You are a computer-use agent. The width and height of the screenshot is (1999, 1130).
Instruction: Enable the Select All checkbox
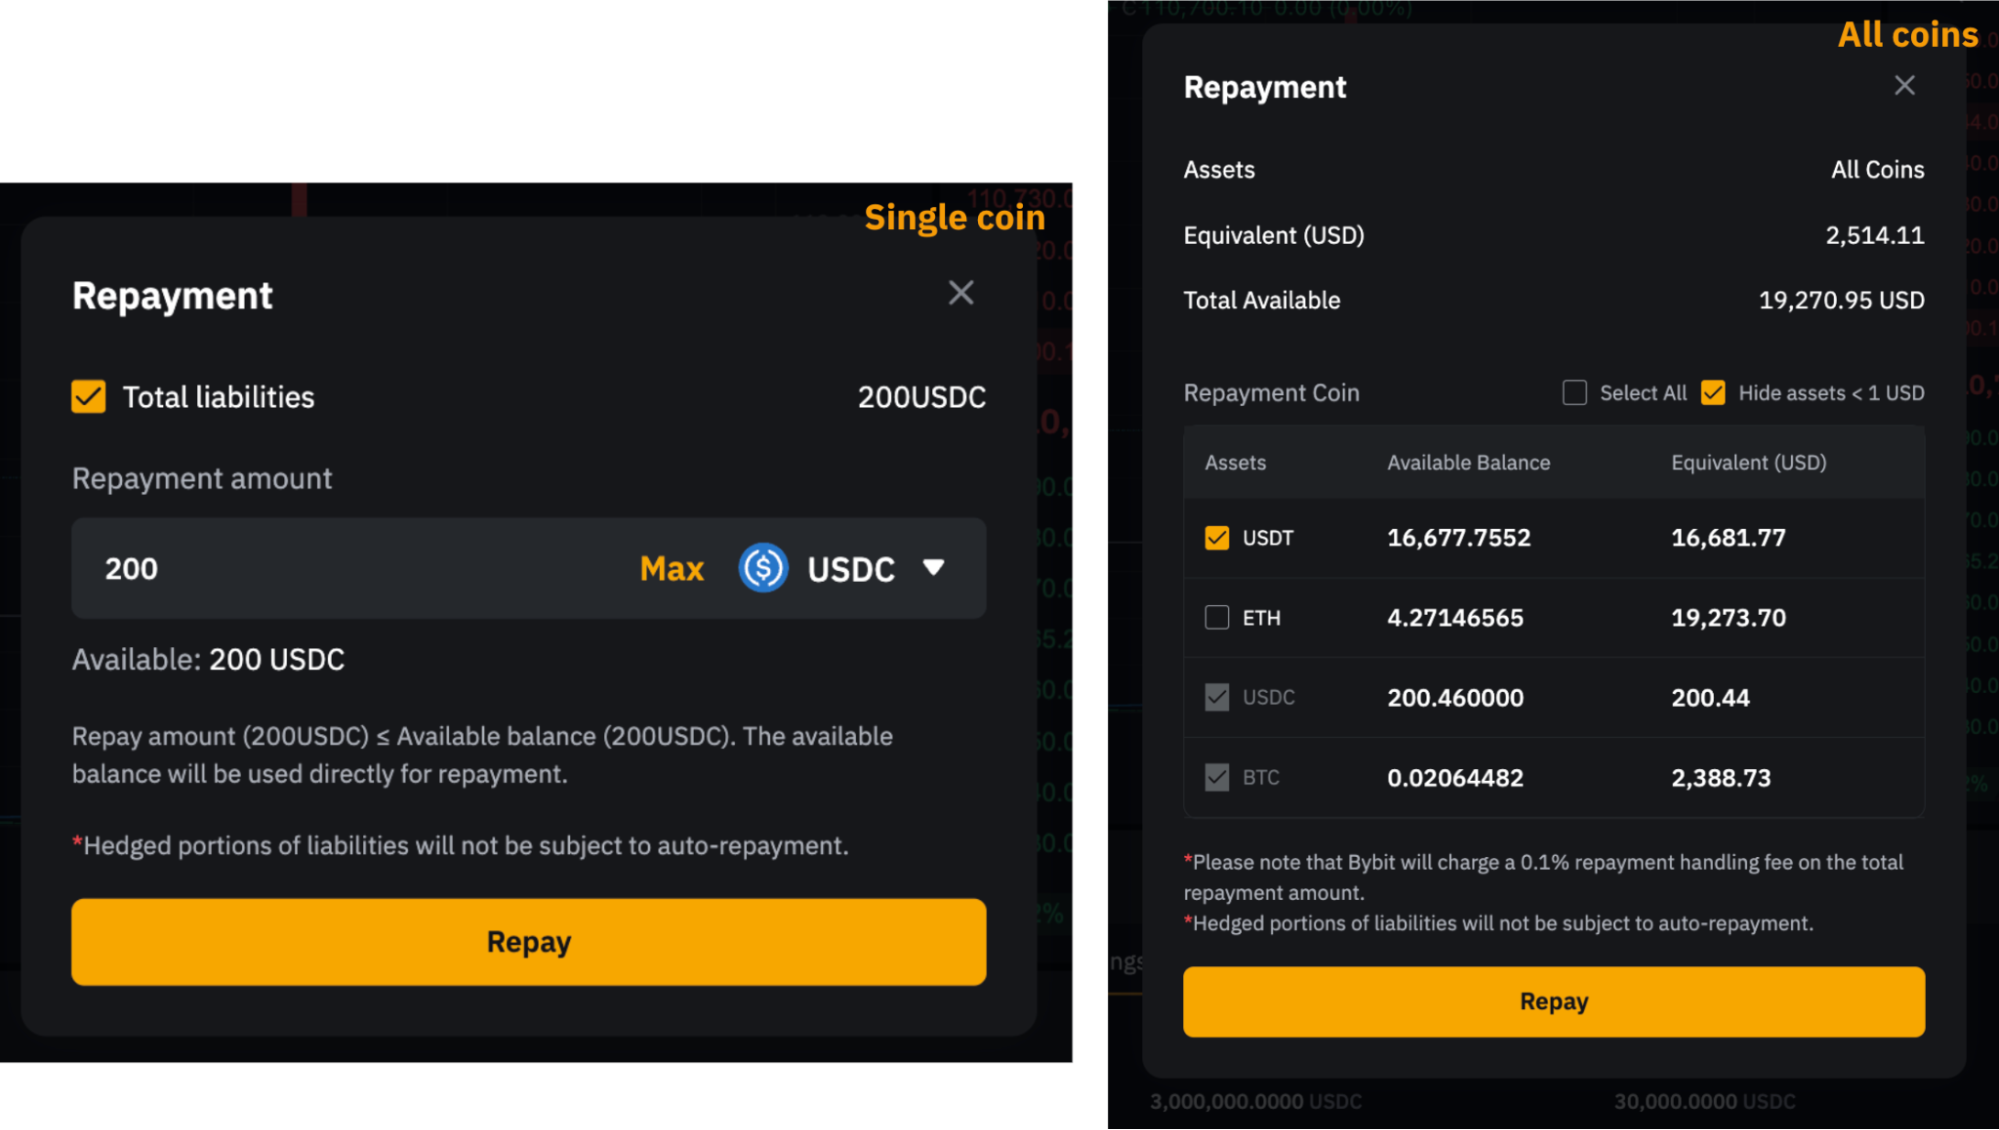tap(1574, 393)
